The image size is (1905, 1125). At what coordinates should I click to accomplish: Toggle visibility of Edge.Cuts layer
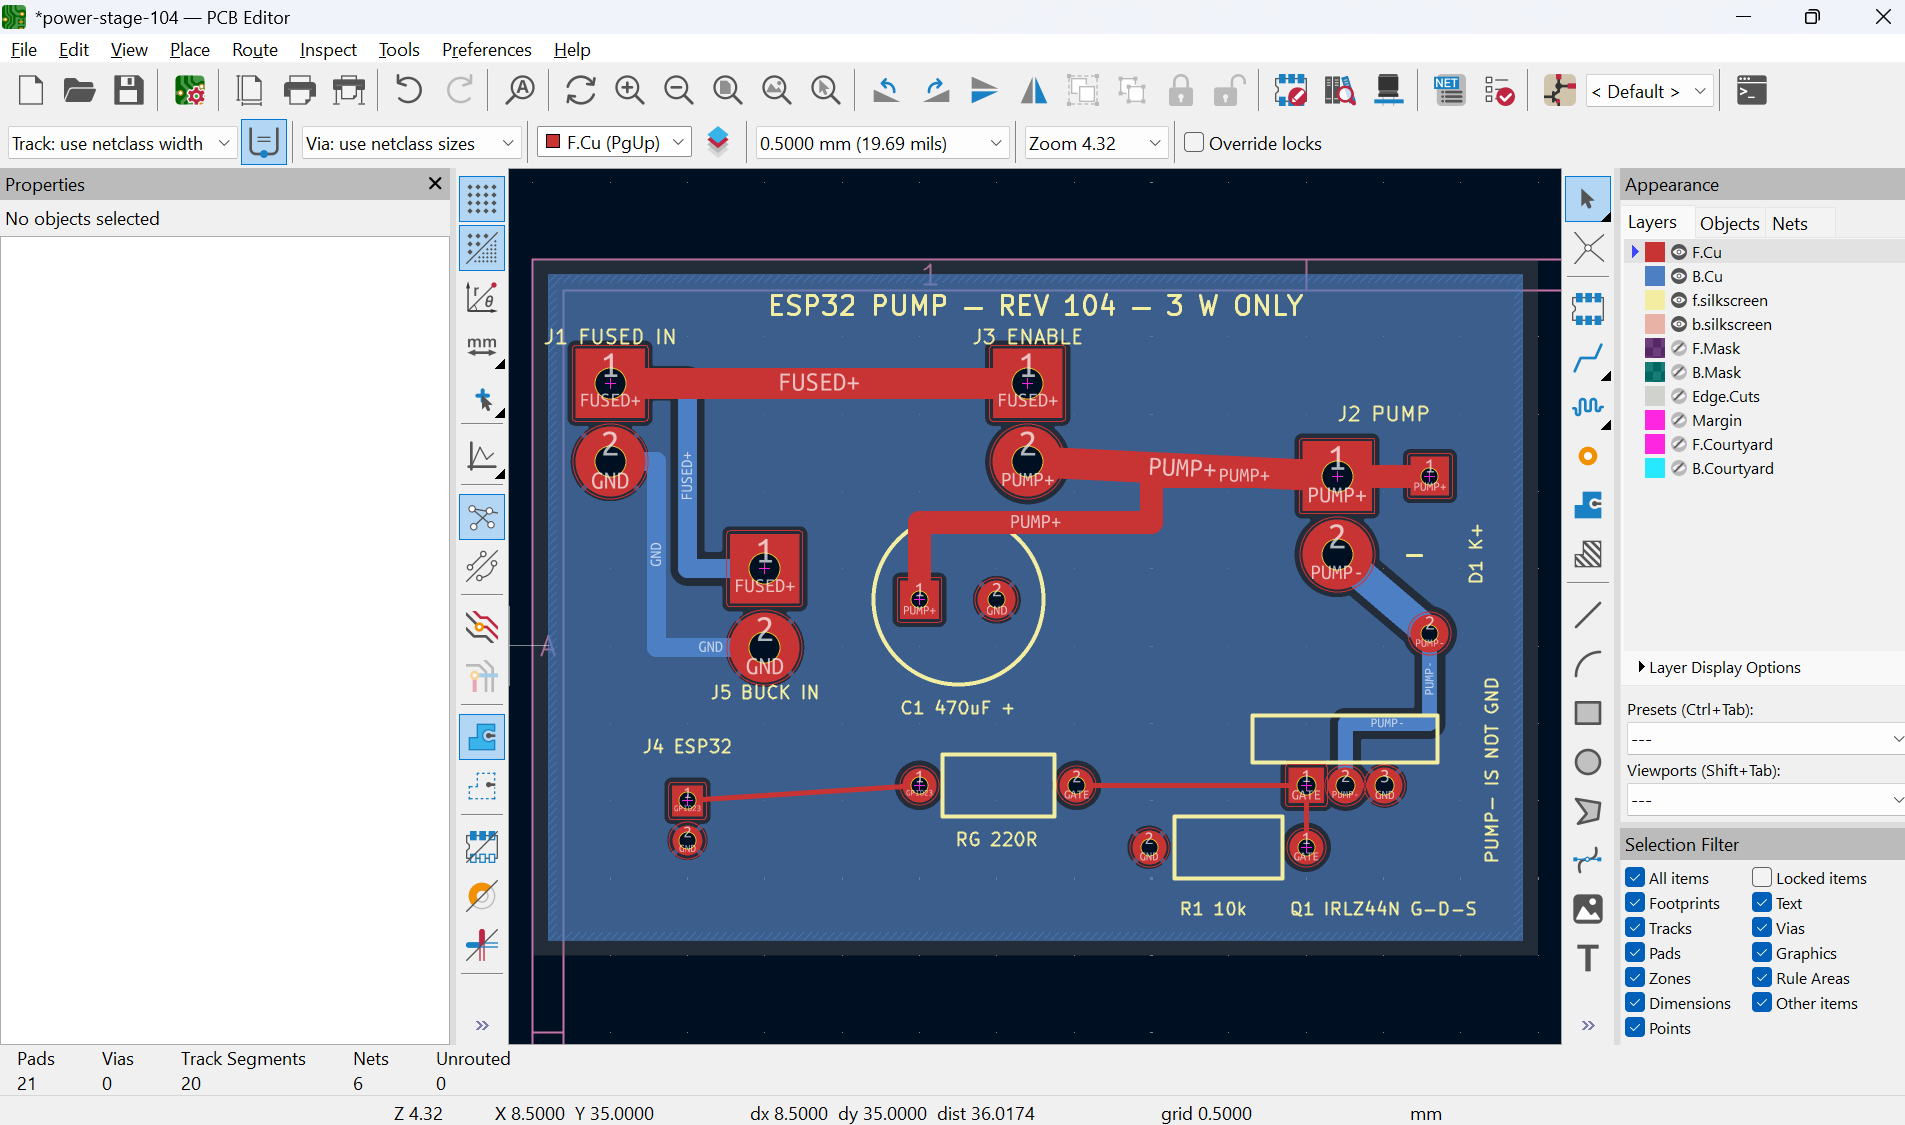(1679, 396)
